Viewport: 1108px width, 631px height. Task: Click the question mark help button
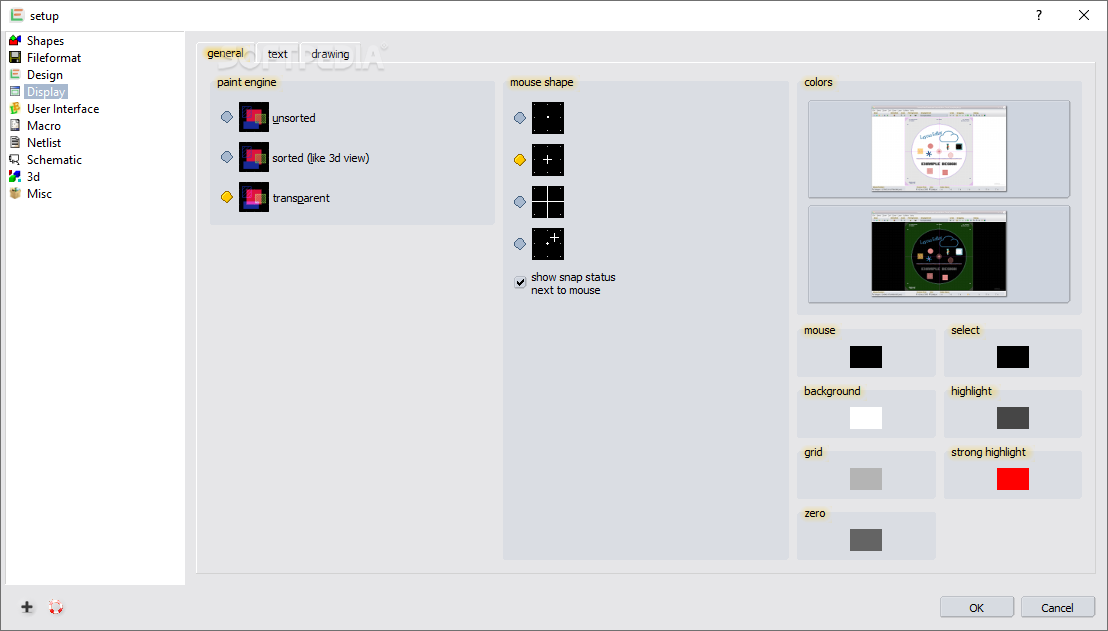click(x=1039, y=15)
